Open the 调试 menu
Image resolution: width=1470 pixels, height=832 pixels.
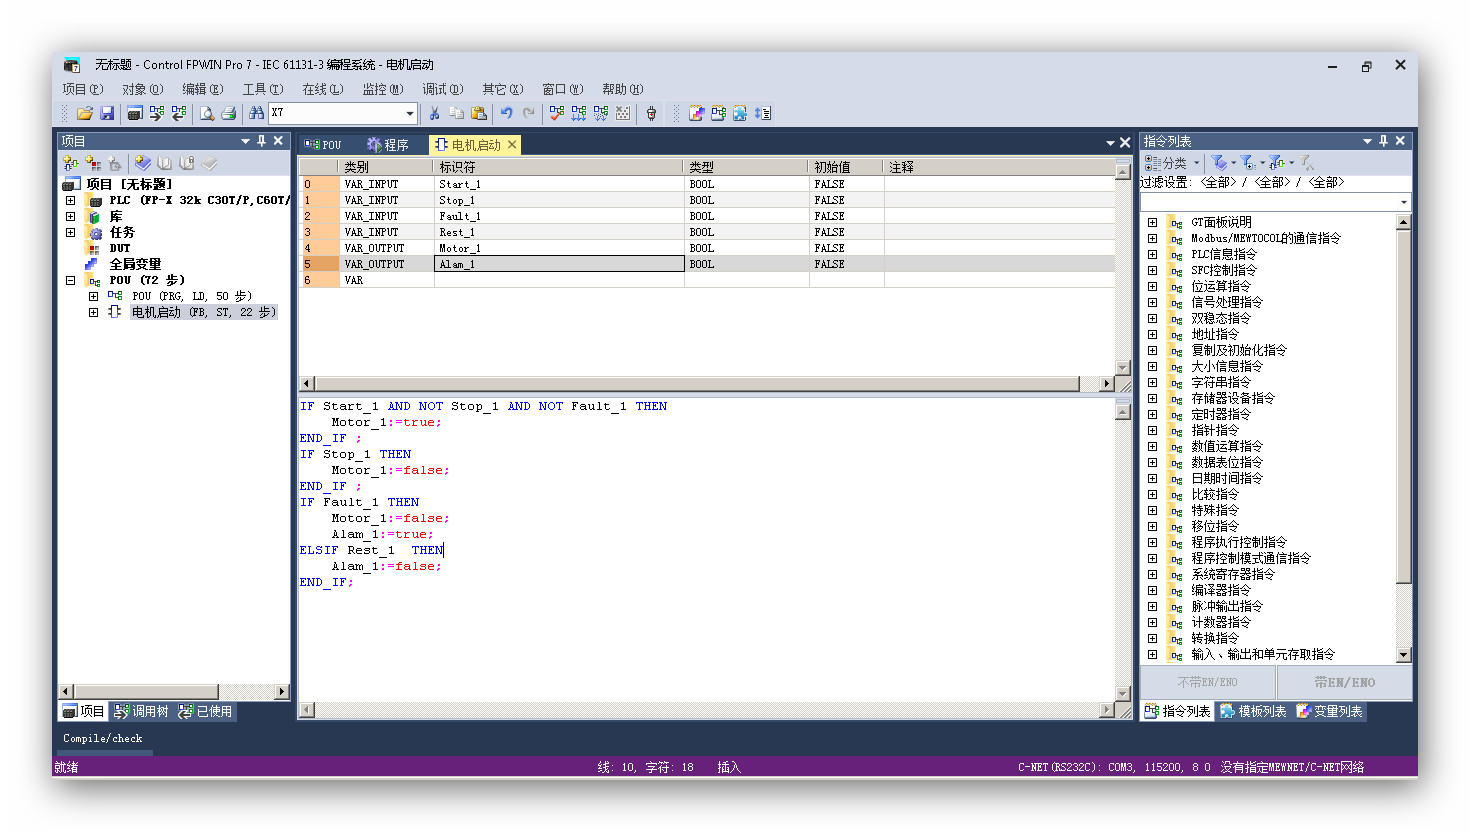click(x=442, y=89)
